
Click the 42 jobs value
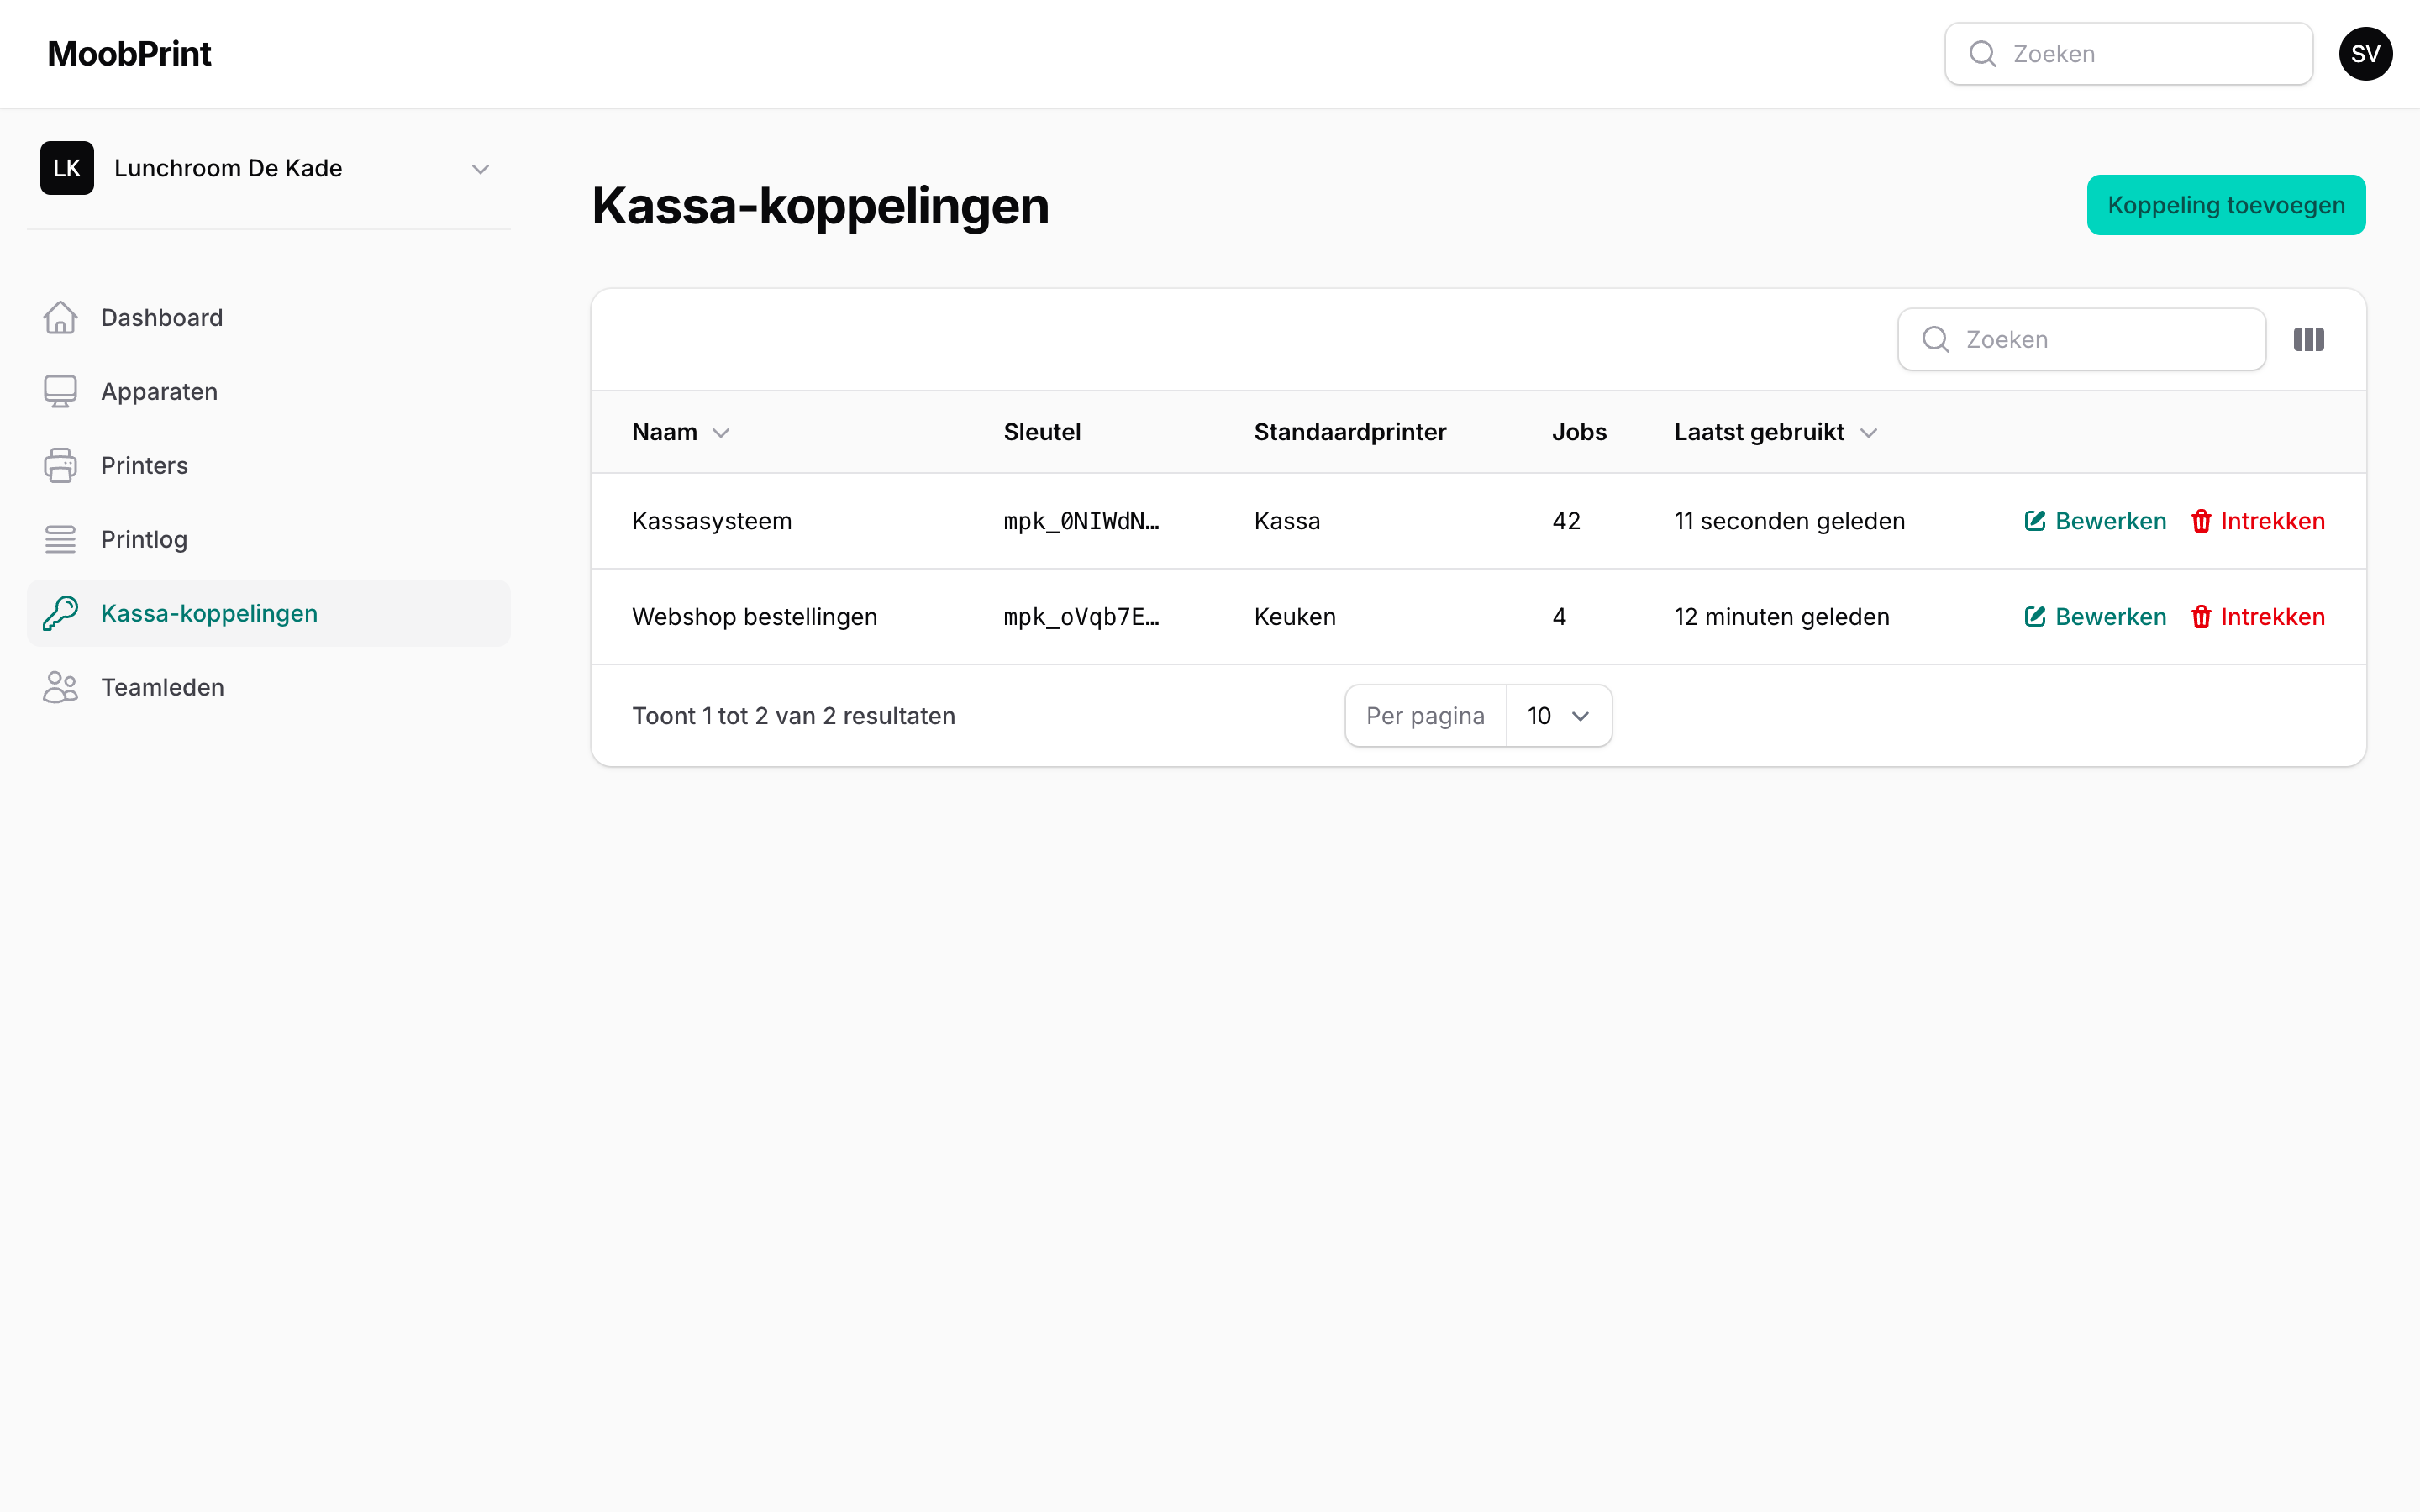click(1566, 521)
